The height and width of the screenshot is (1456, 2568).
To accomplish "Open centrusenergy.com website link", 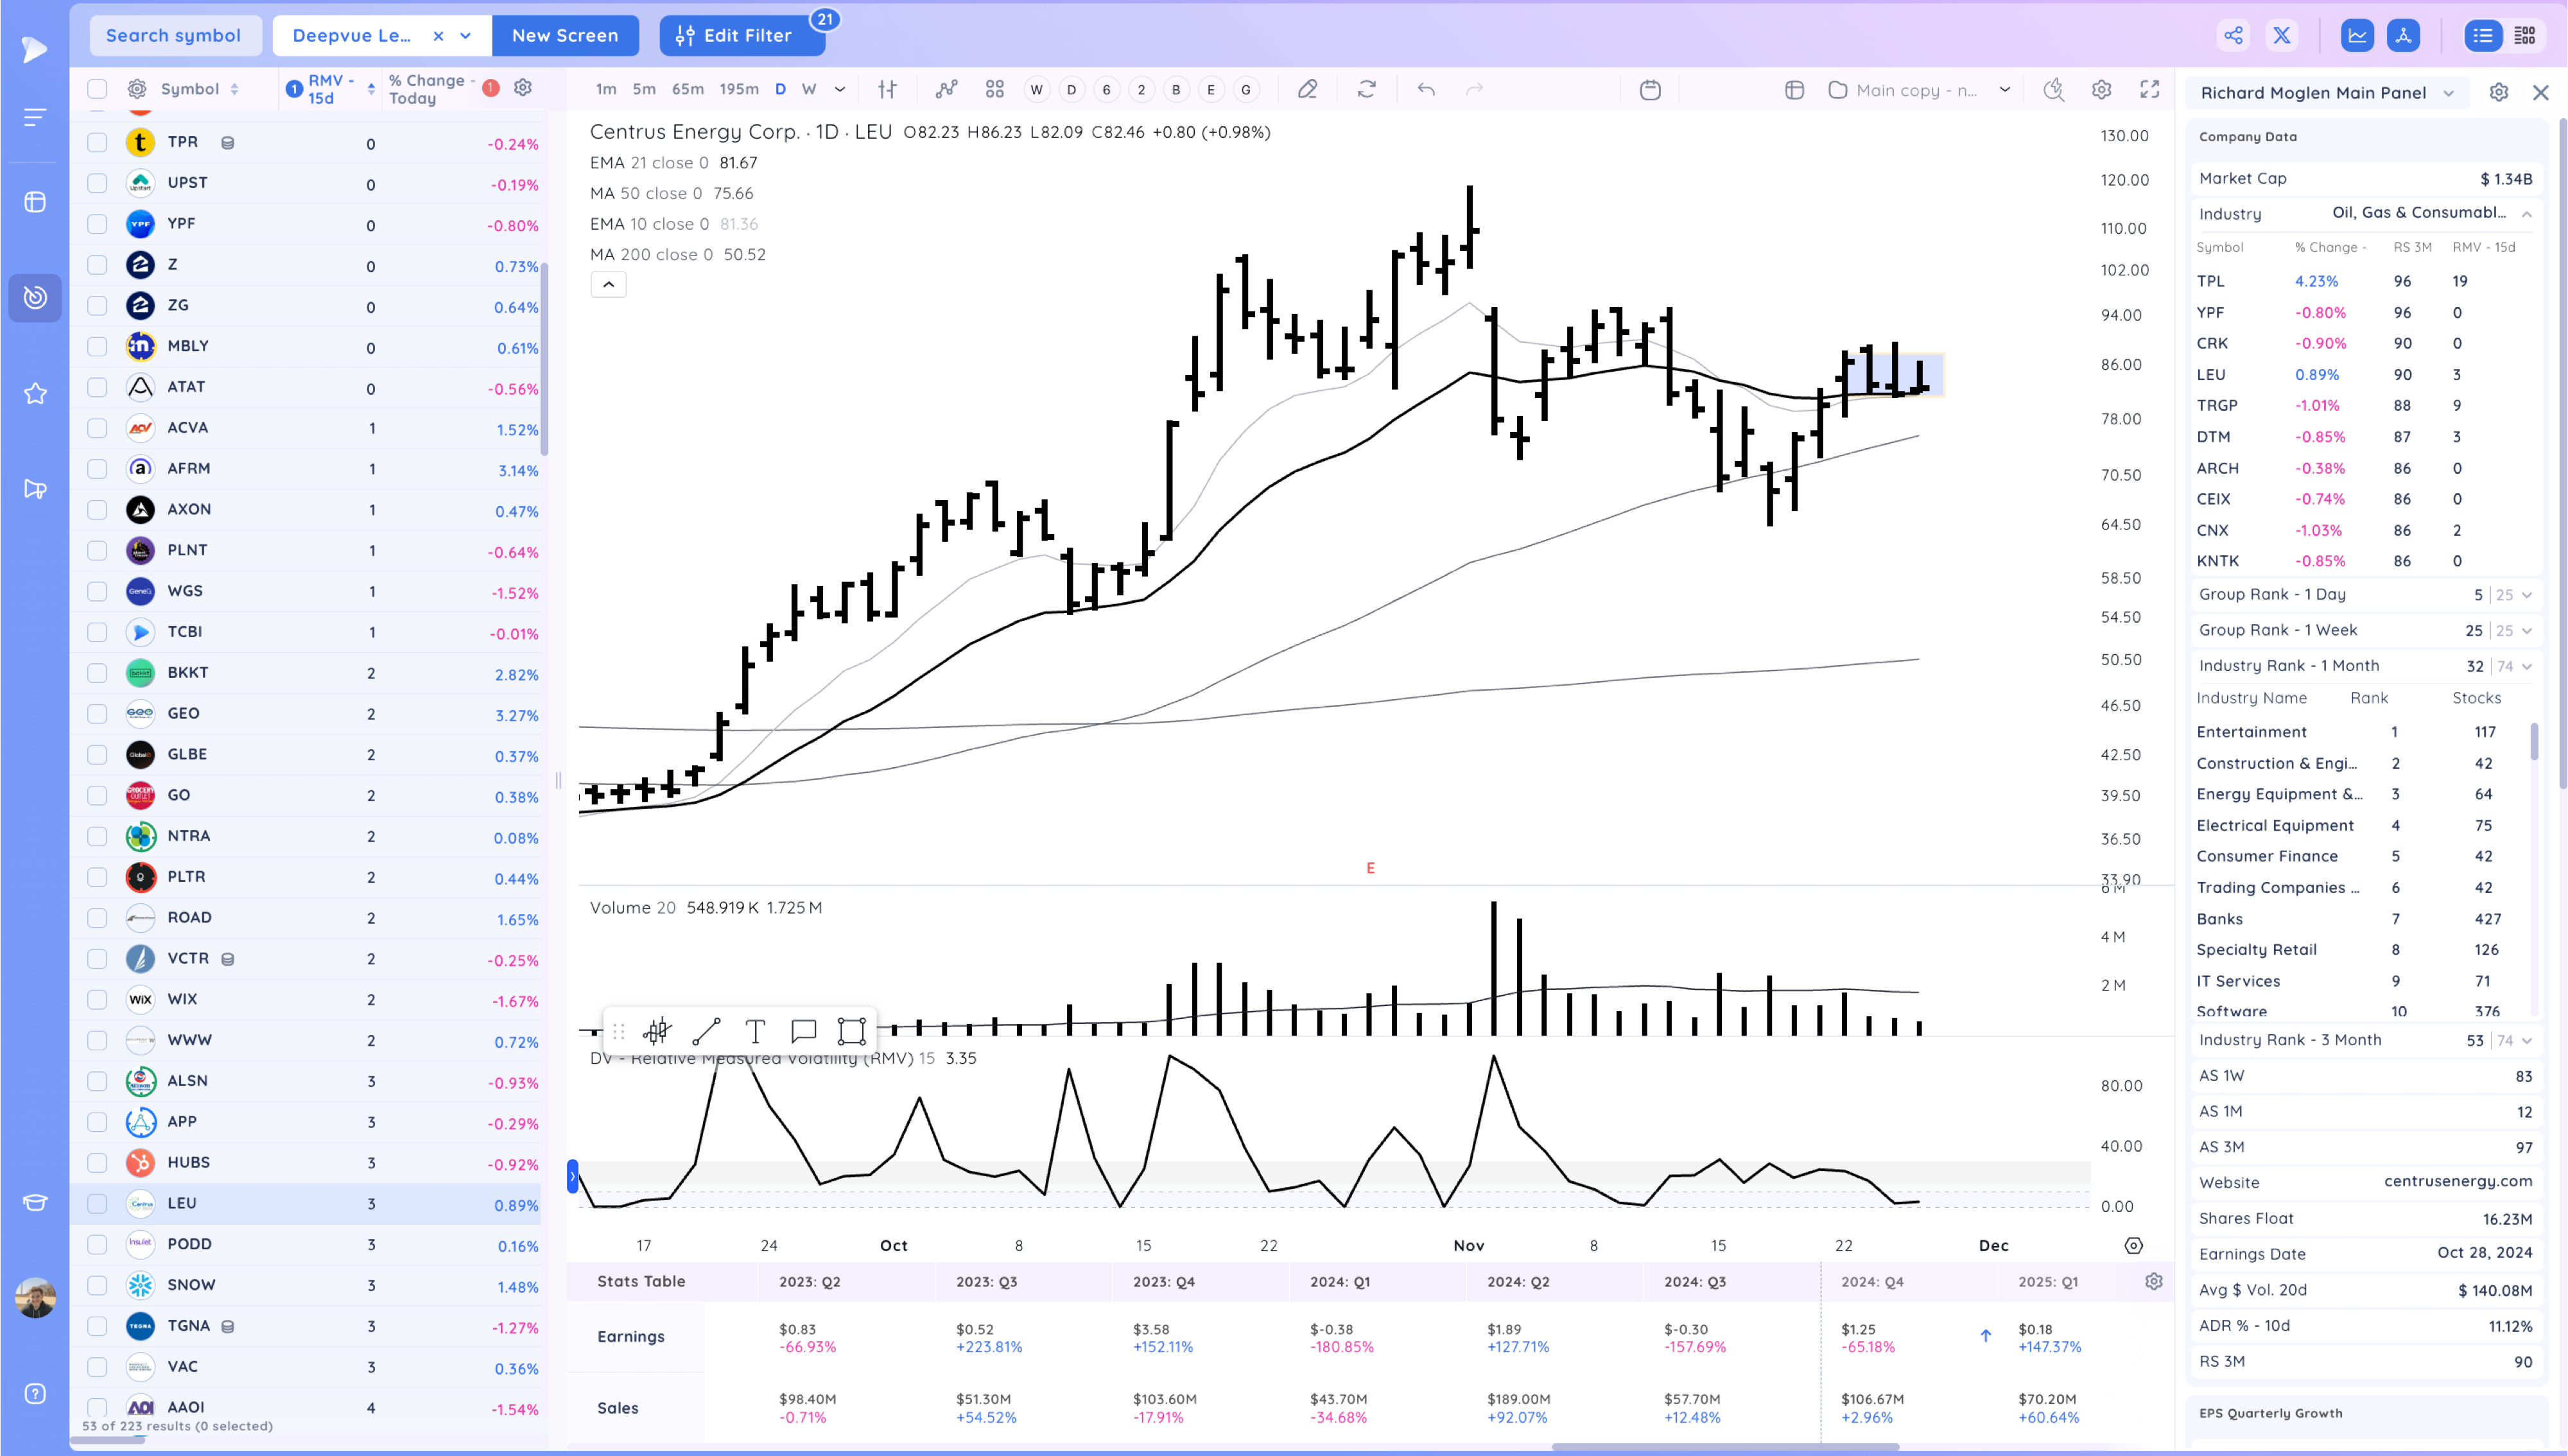I will (x=2457, y=1181).
